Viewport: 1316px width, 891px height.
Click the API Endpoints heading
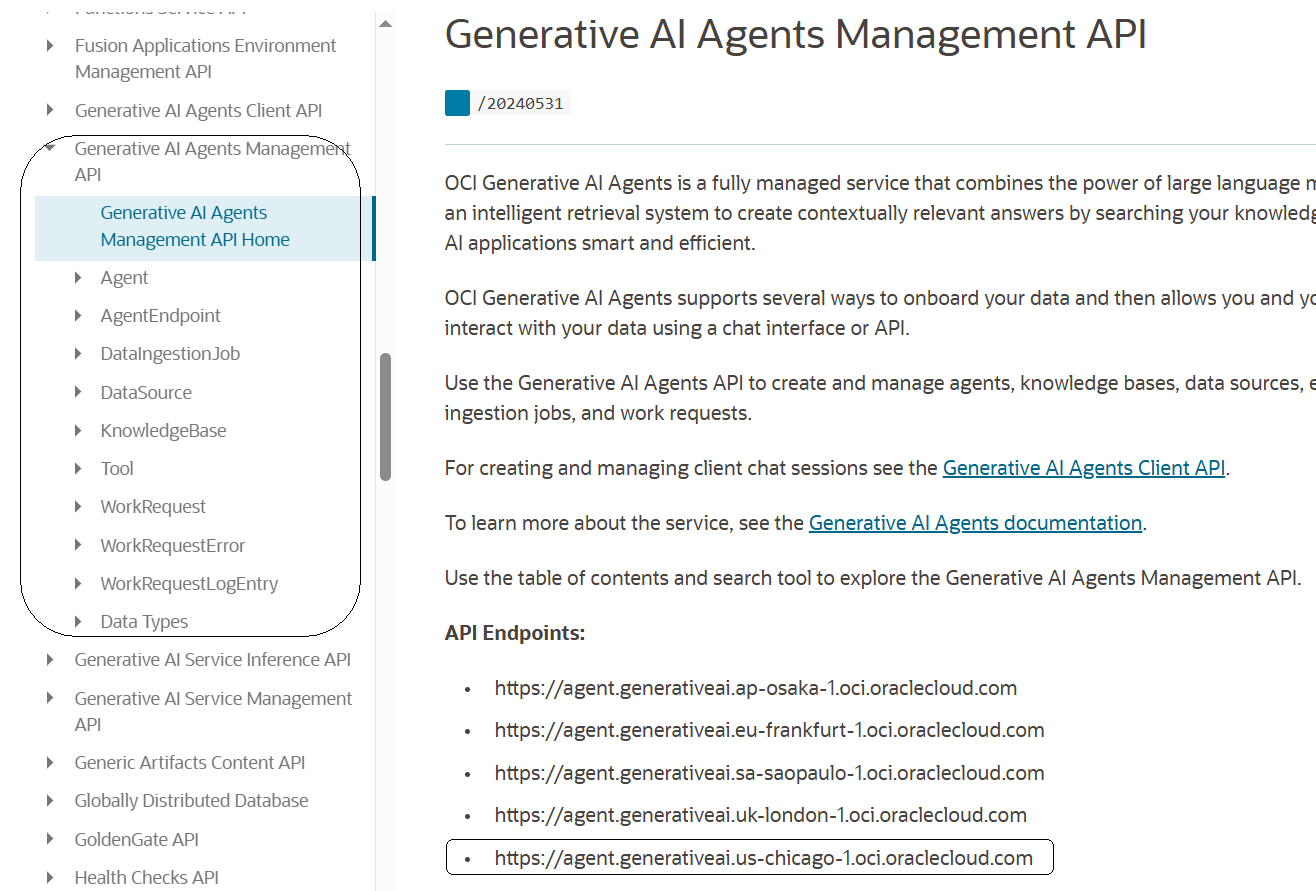pos(515,633)
